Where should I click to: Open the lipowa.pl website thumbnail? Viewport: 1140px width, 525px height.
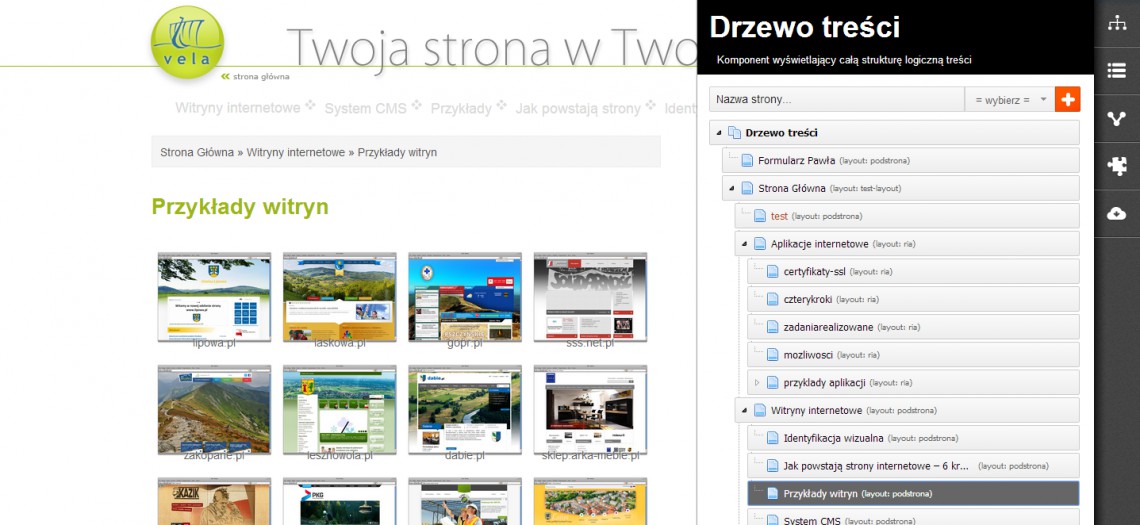click(214, 297)
